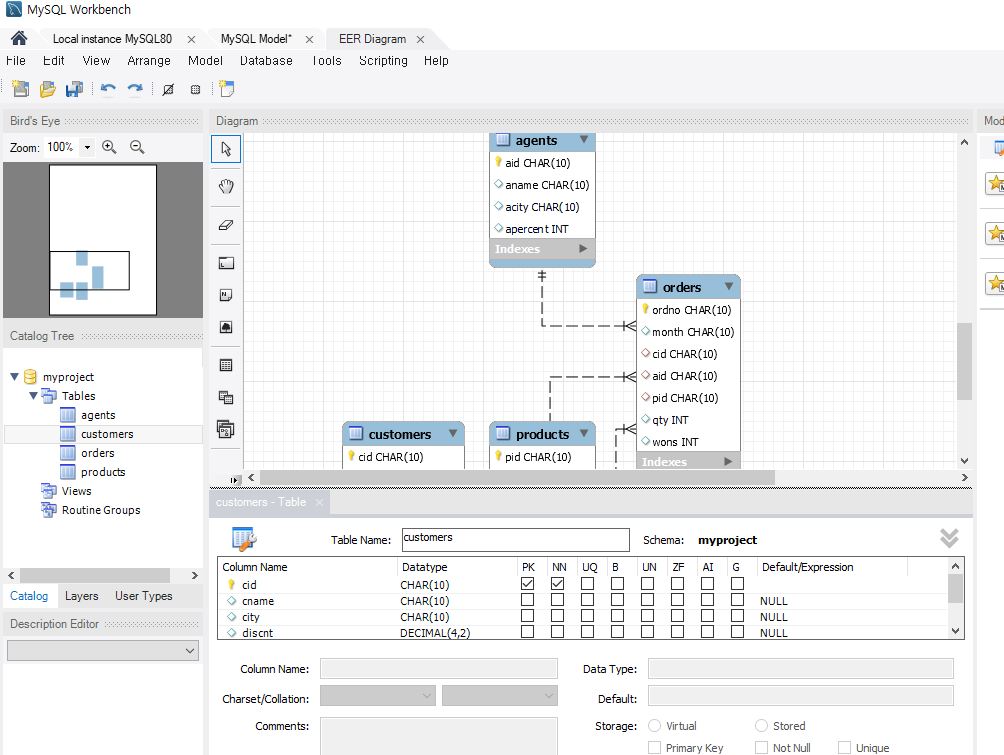Image resolution: width=1004 pixels, height=755 pixels.
Task: Click the diagram vertical scrollbar thumb
Action: [x=964, y=361]
